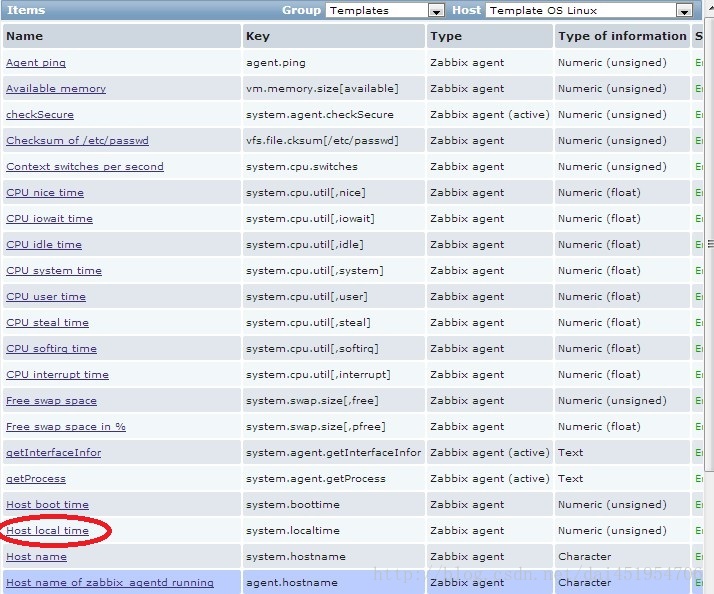
Task: Open the Free swap space item
Action: (51, 400)
